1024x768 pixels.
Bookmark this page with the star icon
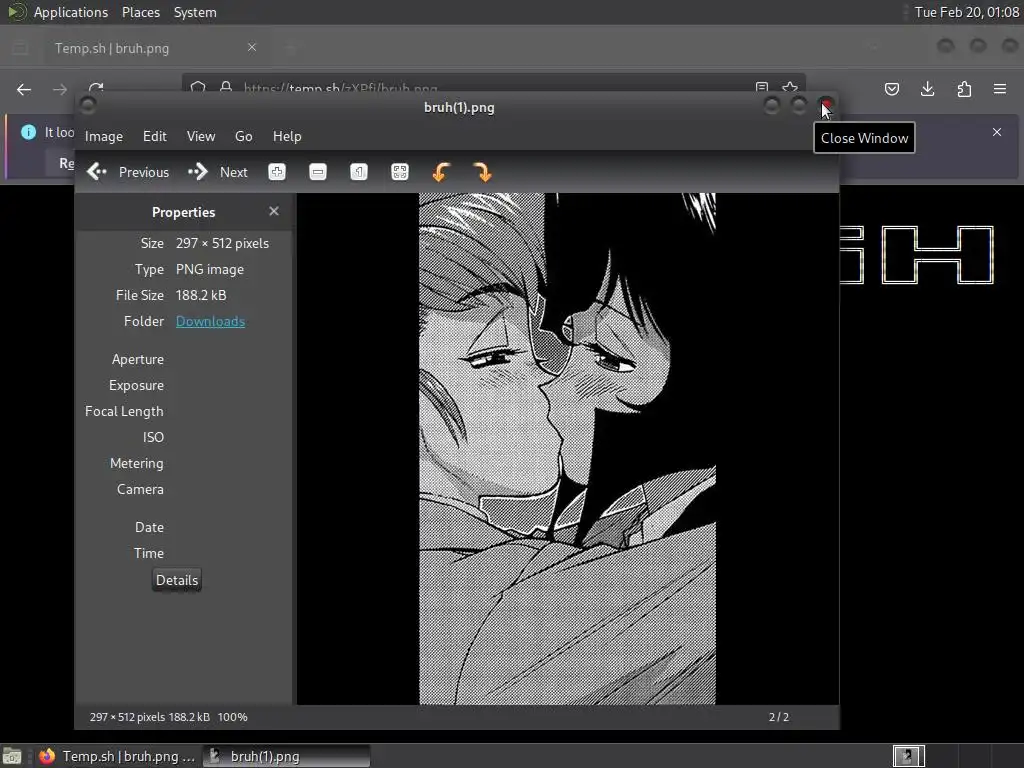click(x=790, y=88)
